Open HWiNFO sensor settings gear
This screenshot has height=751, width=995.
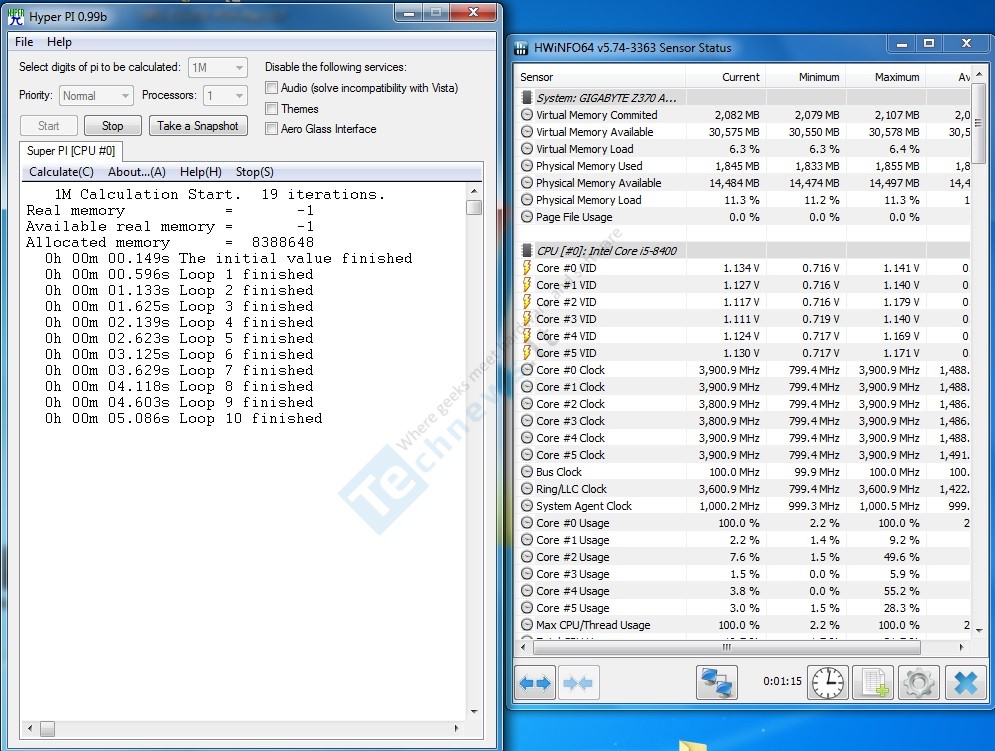point(918,683)
